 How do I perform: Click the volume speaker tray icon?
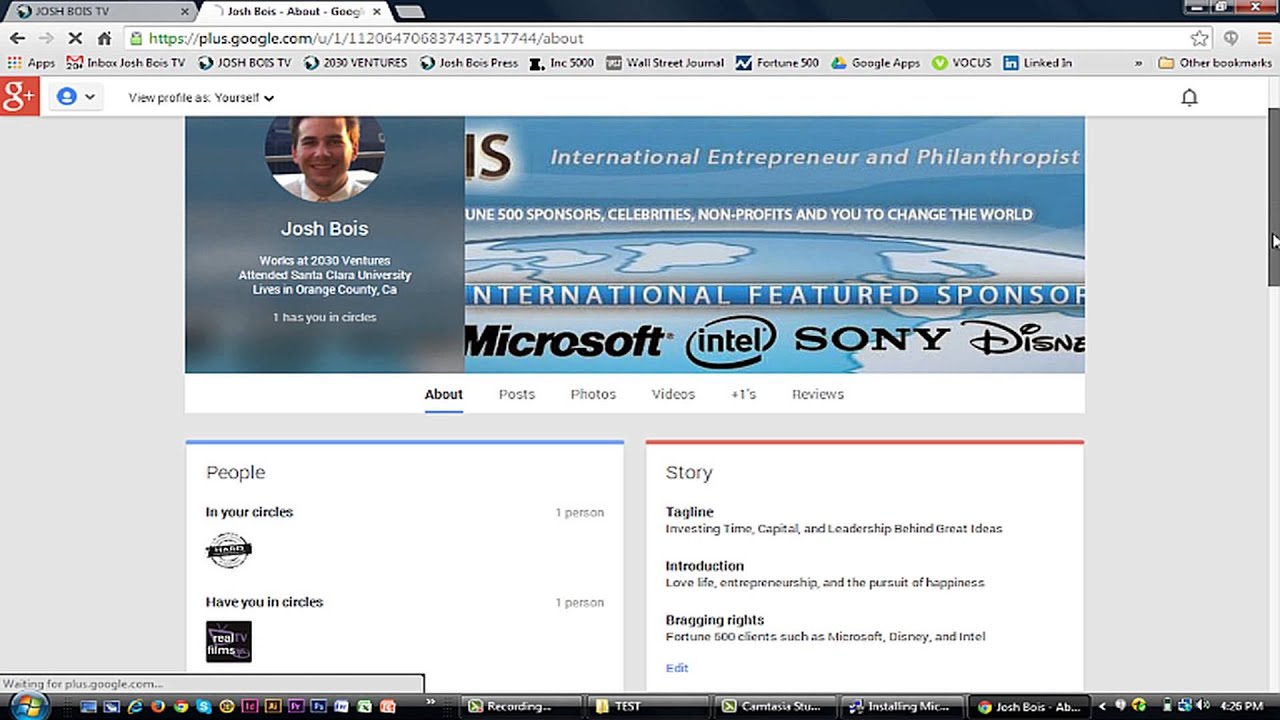pyautogui.click(x=1203, y=705)
